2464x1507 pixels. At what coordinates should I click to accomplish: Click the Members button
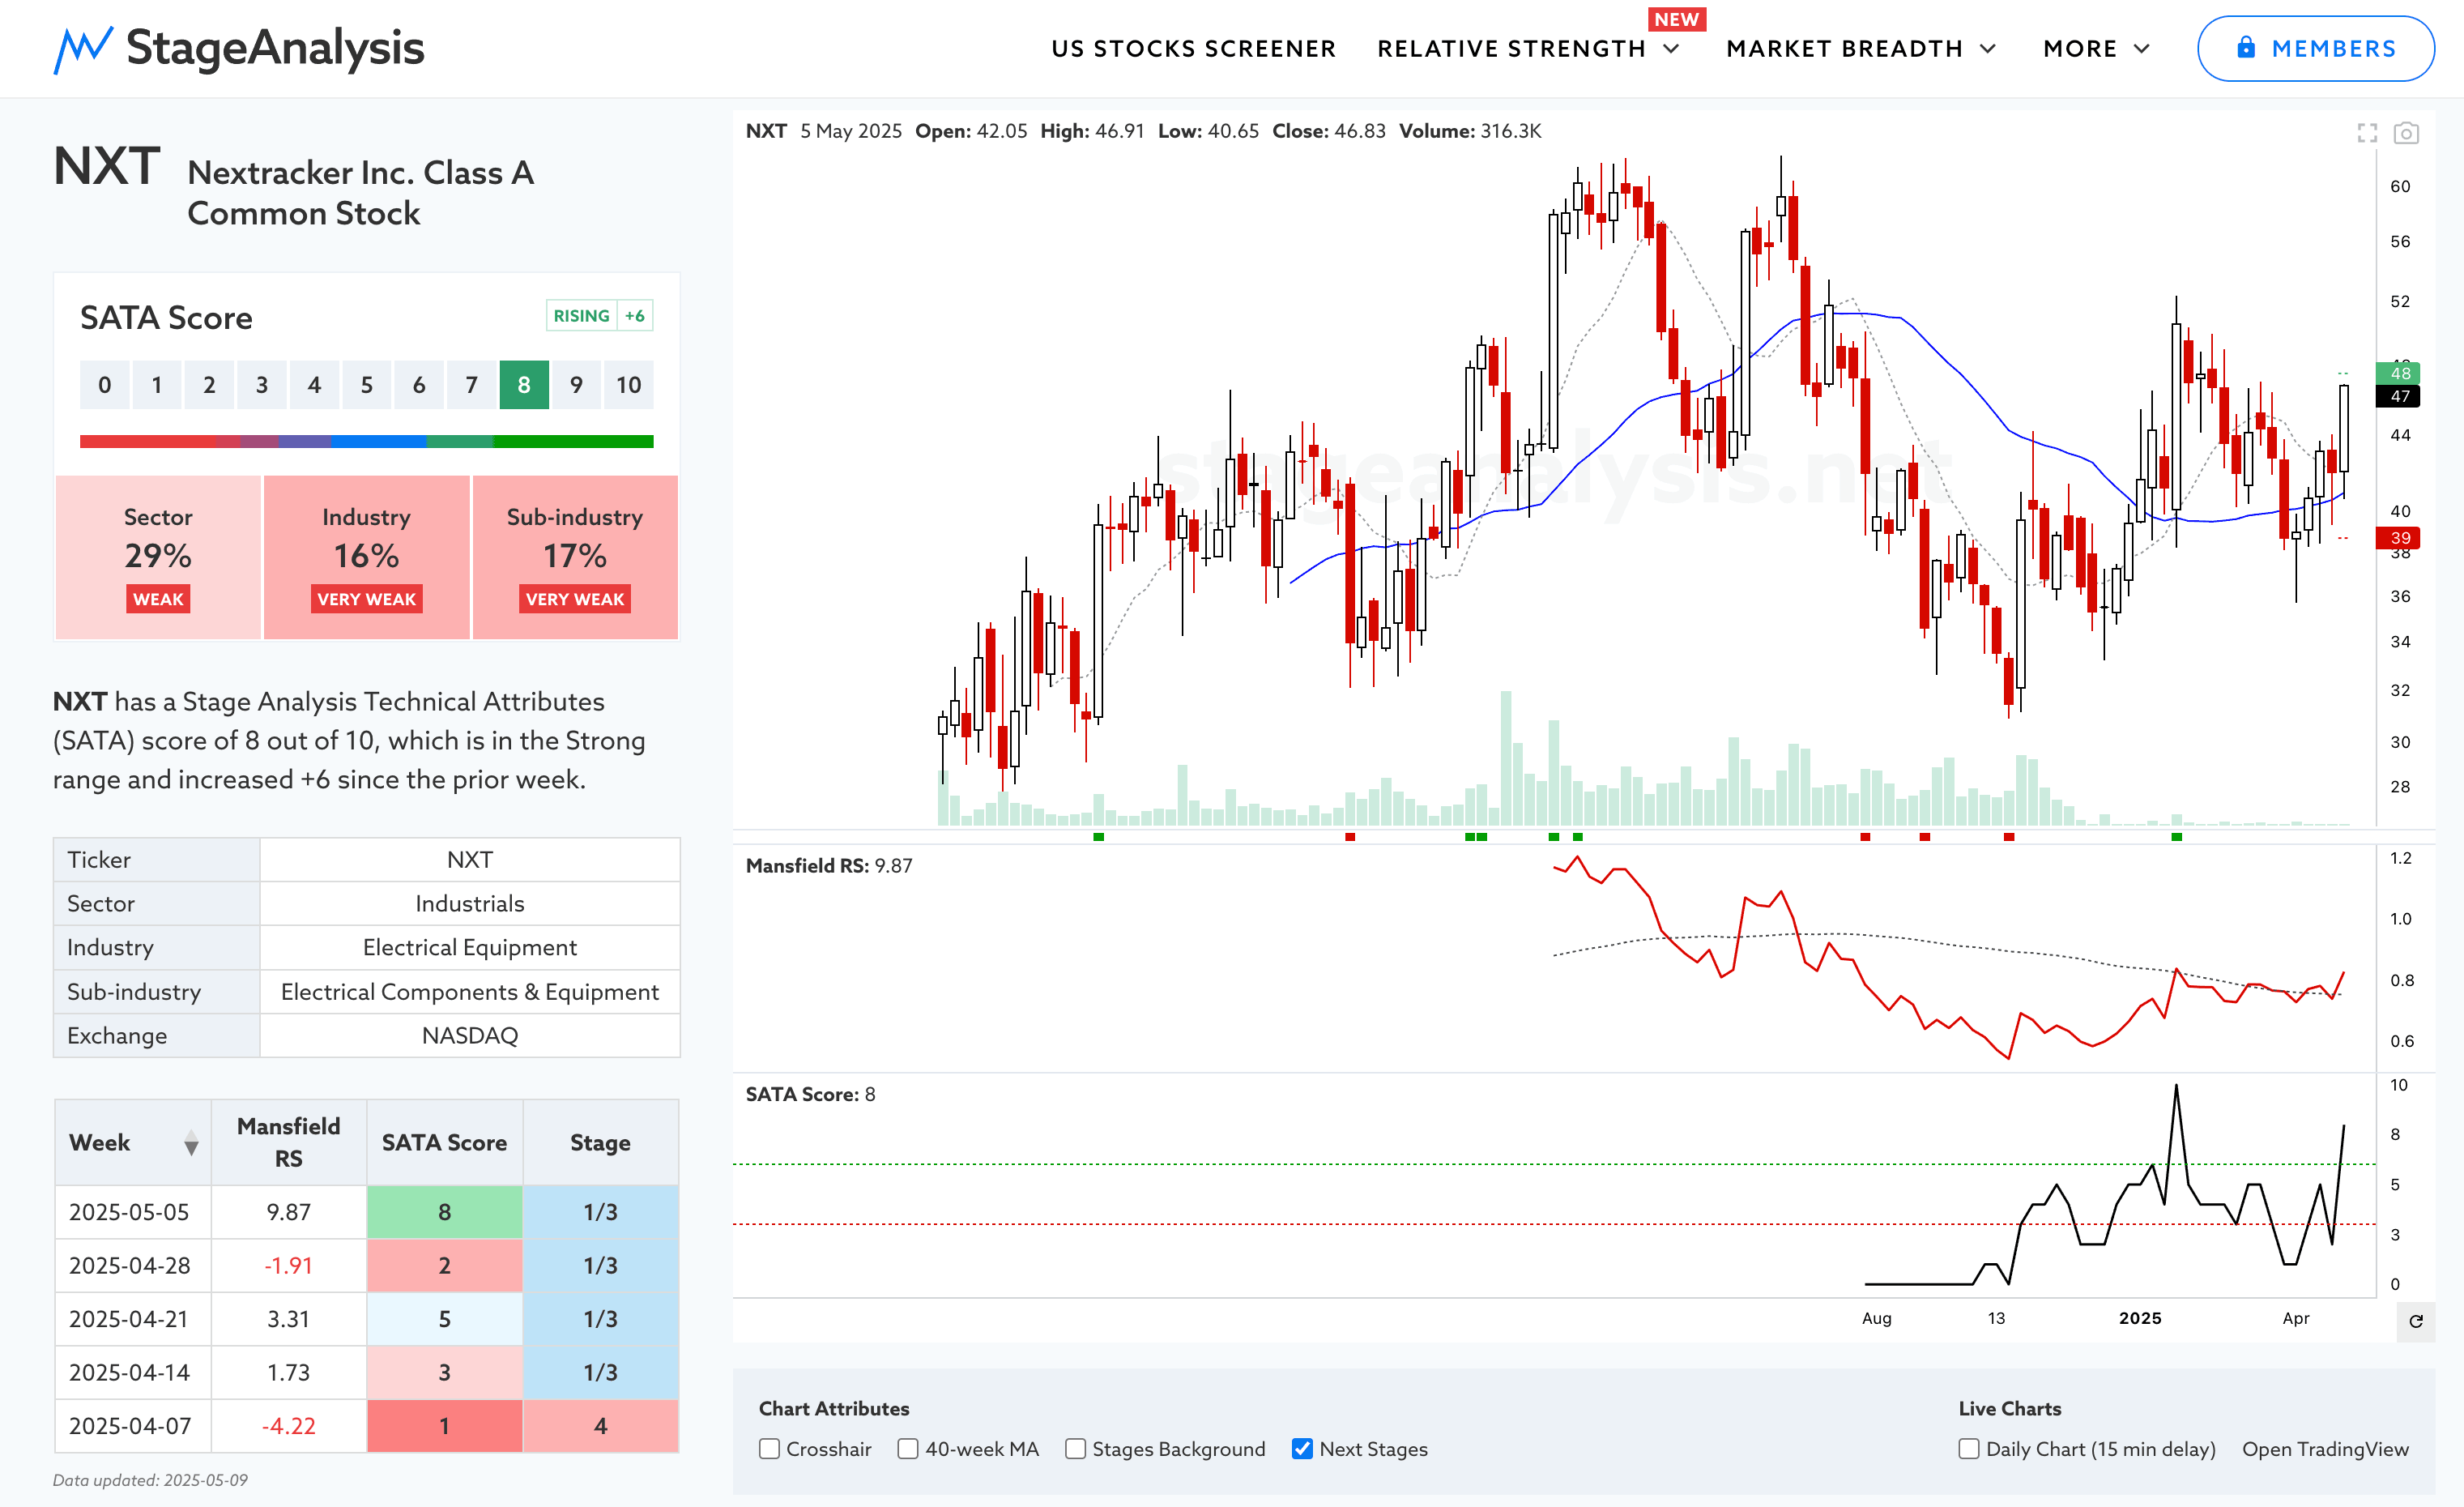(x=2315, y=49)
